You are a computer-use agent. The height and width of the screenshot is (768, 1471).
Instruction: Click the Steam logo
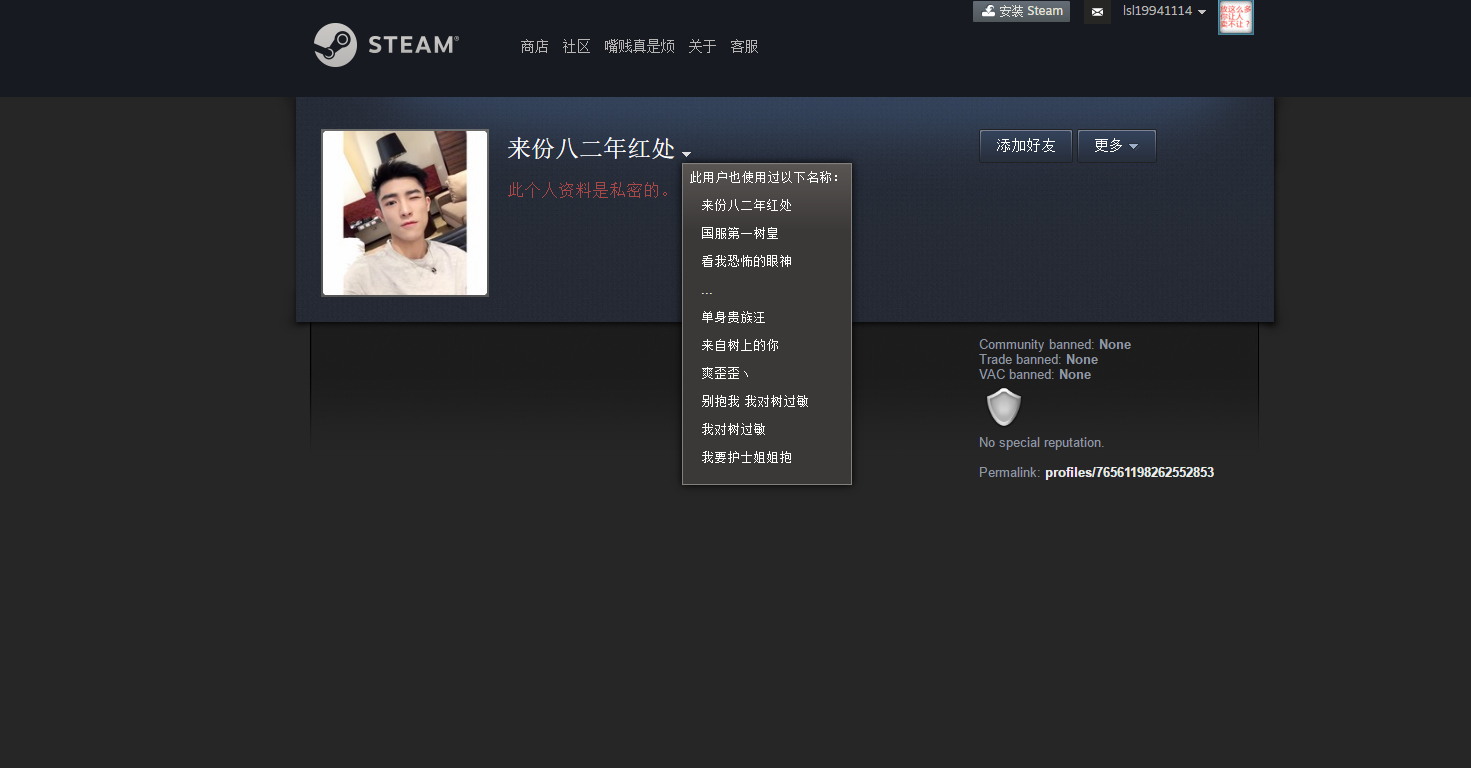[x=386, y=45]
